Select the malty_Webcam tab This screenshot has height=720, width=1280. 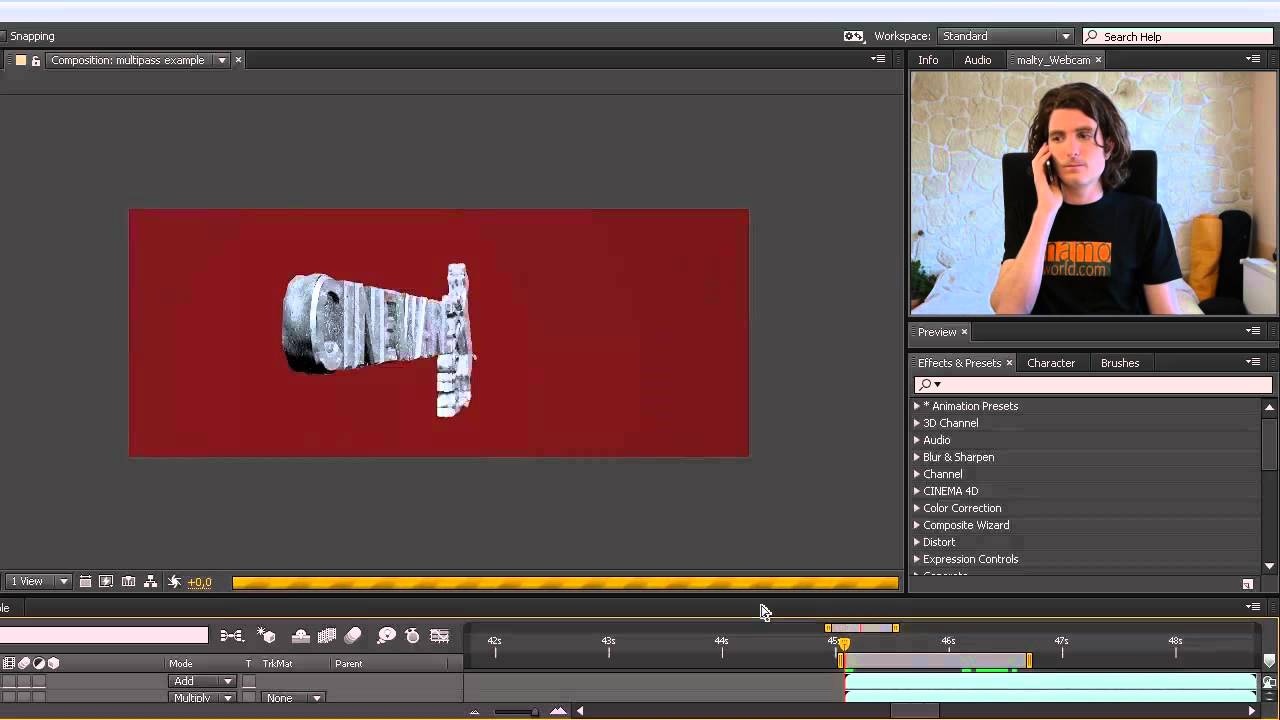(x=1053, y=60)
